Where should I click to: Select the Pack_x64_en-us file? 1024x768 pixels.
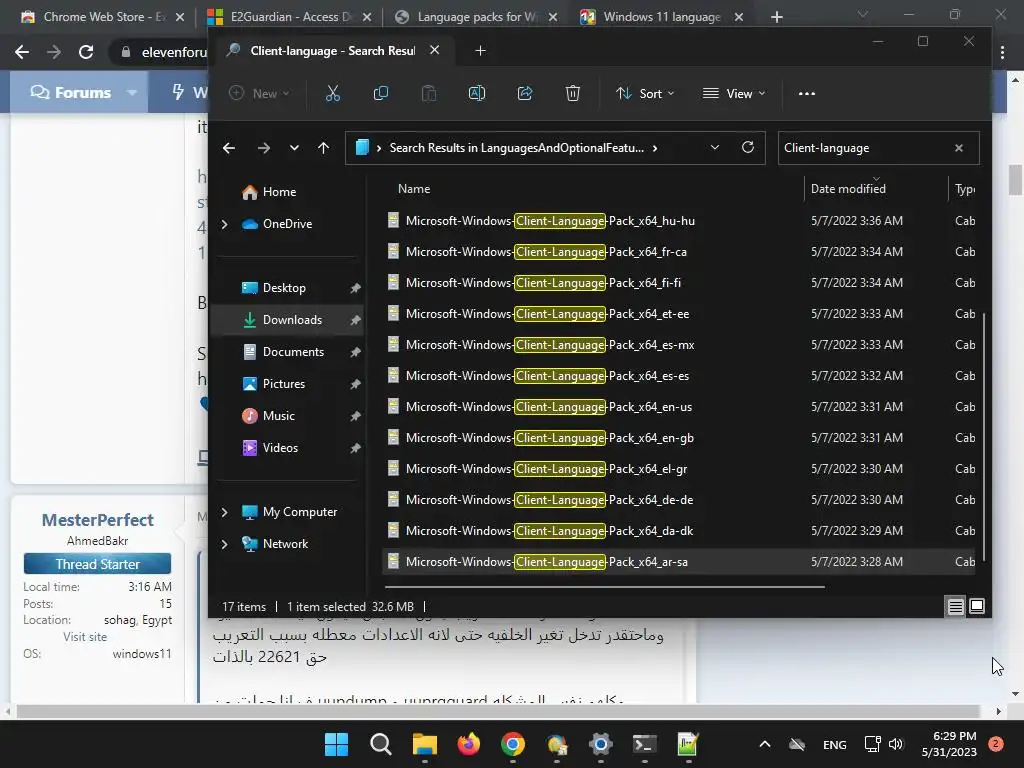coord(549,407)
